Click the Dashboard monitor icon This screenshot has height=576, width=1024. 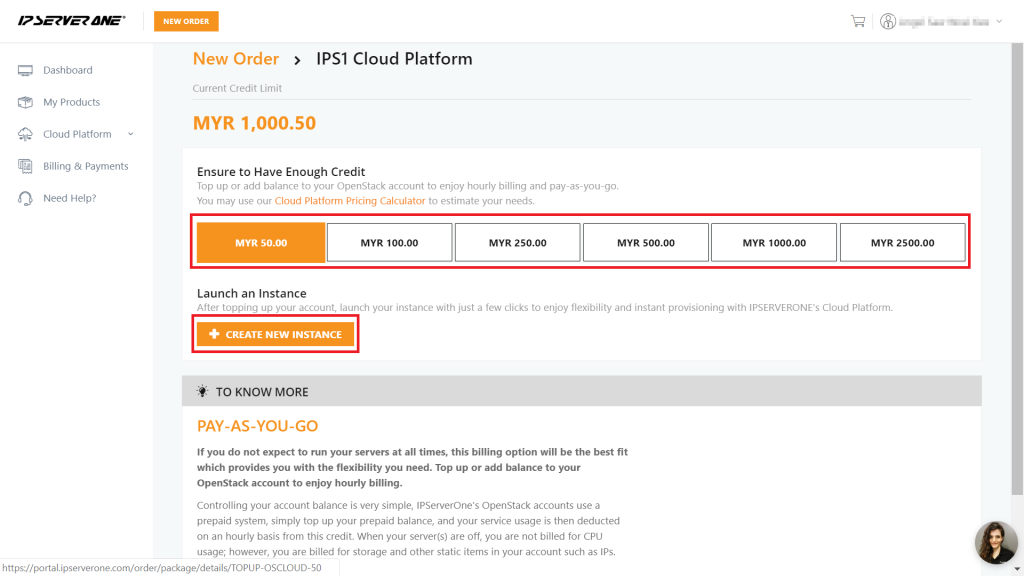point(25,70)
